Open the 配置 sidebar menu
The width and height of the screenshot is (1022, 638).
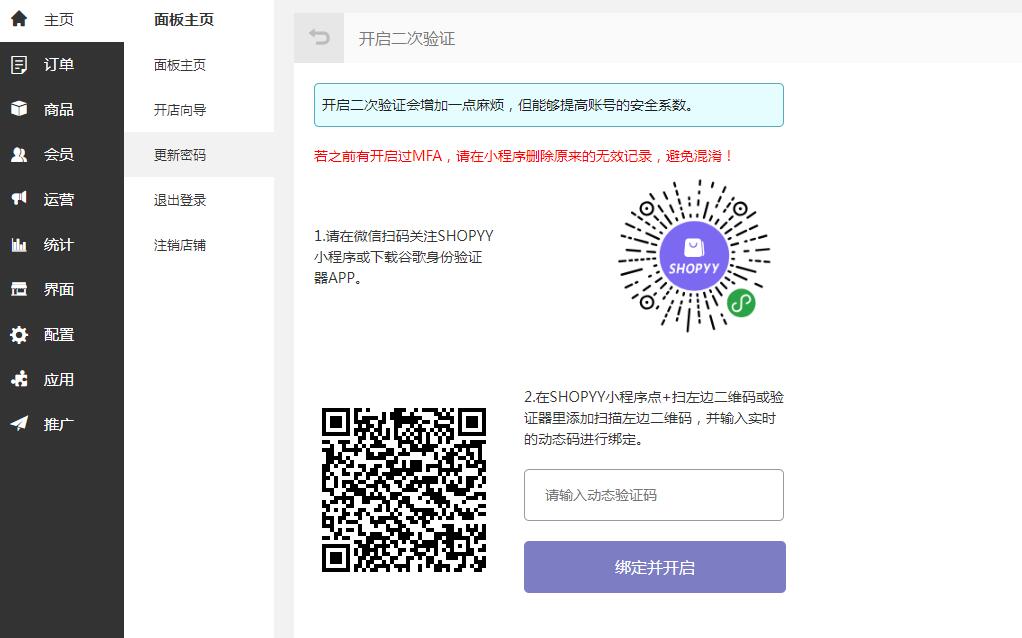(62, 334)
